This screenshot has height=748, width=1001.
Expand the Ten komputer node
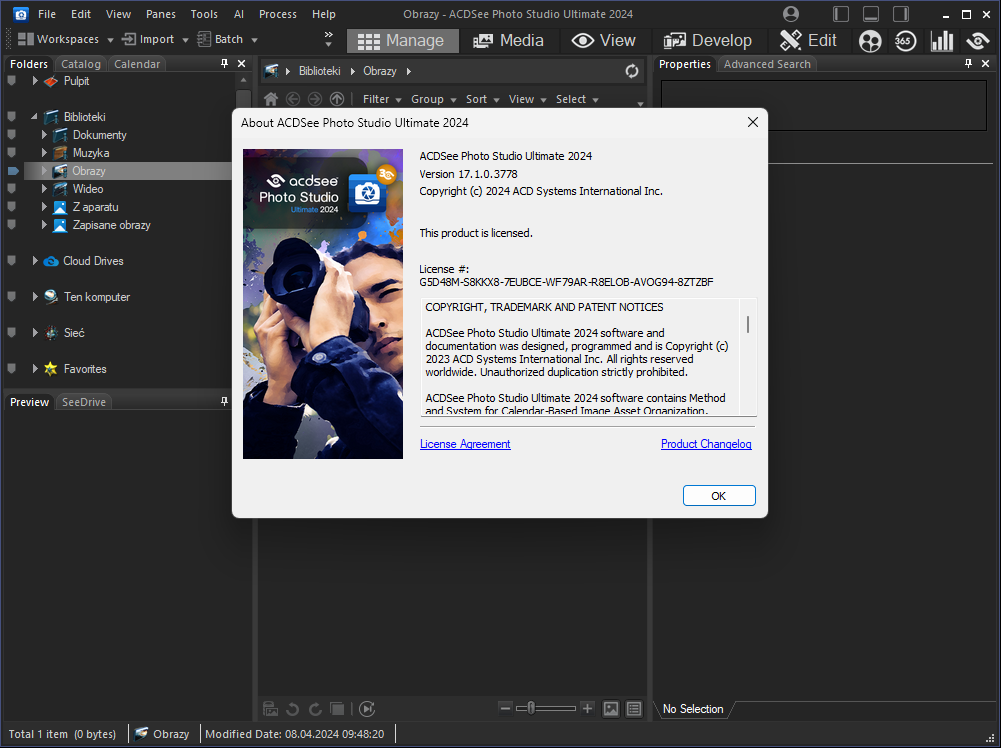click(x=35, y=297)
